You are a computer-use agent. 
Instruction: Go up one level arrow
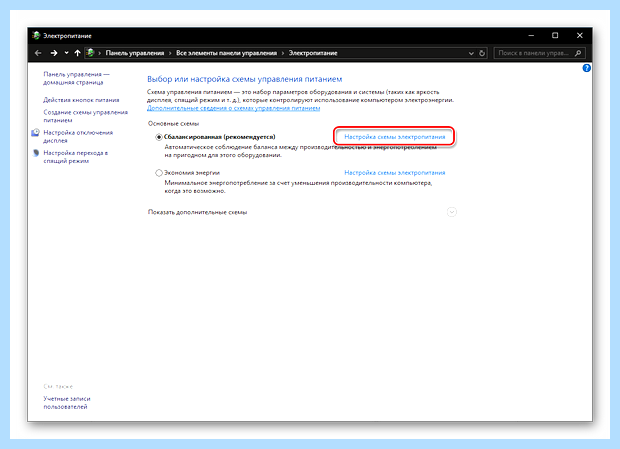(x=77, y=53)
